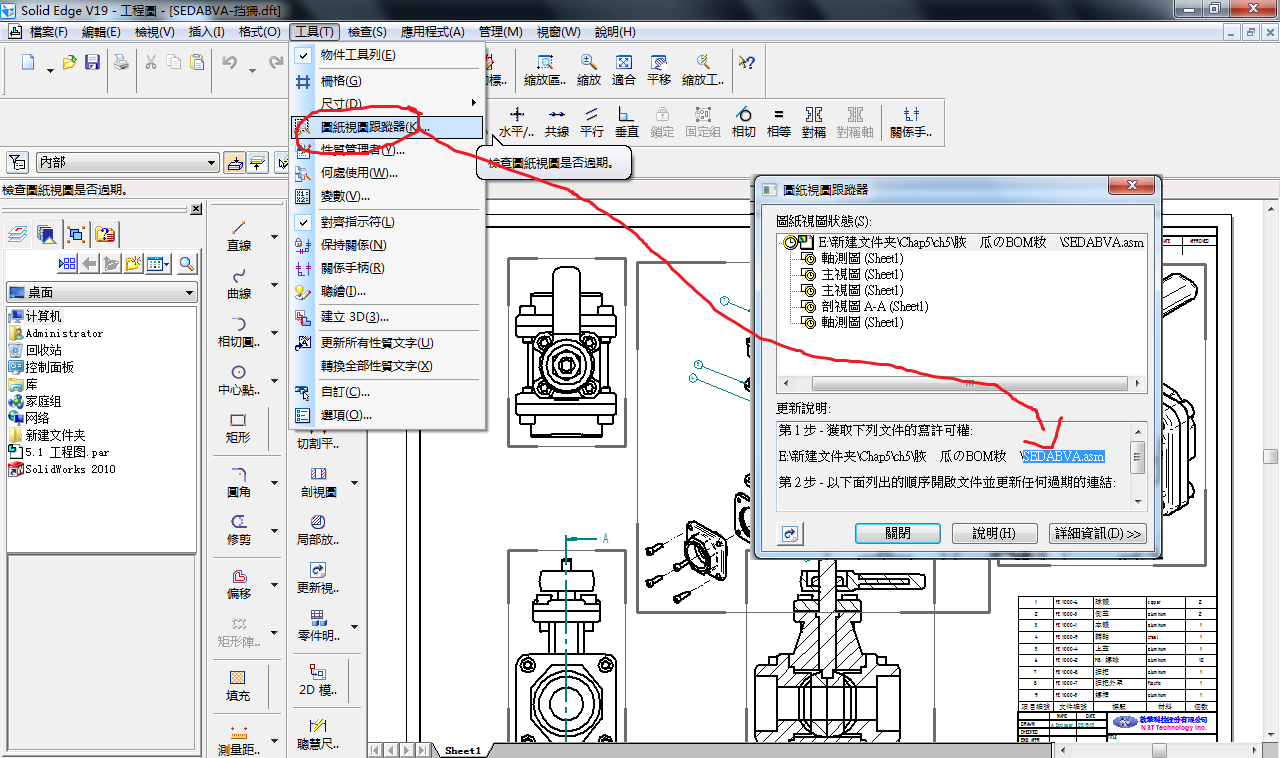Click the What's This help cursor icon
Viewport: 1280px width, 758px height.
point(747,62)
